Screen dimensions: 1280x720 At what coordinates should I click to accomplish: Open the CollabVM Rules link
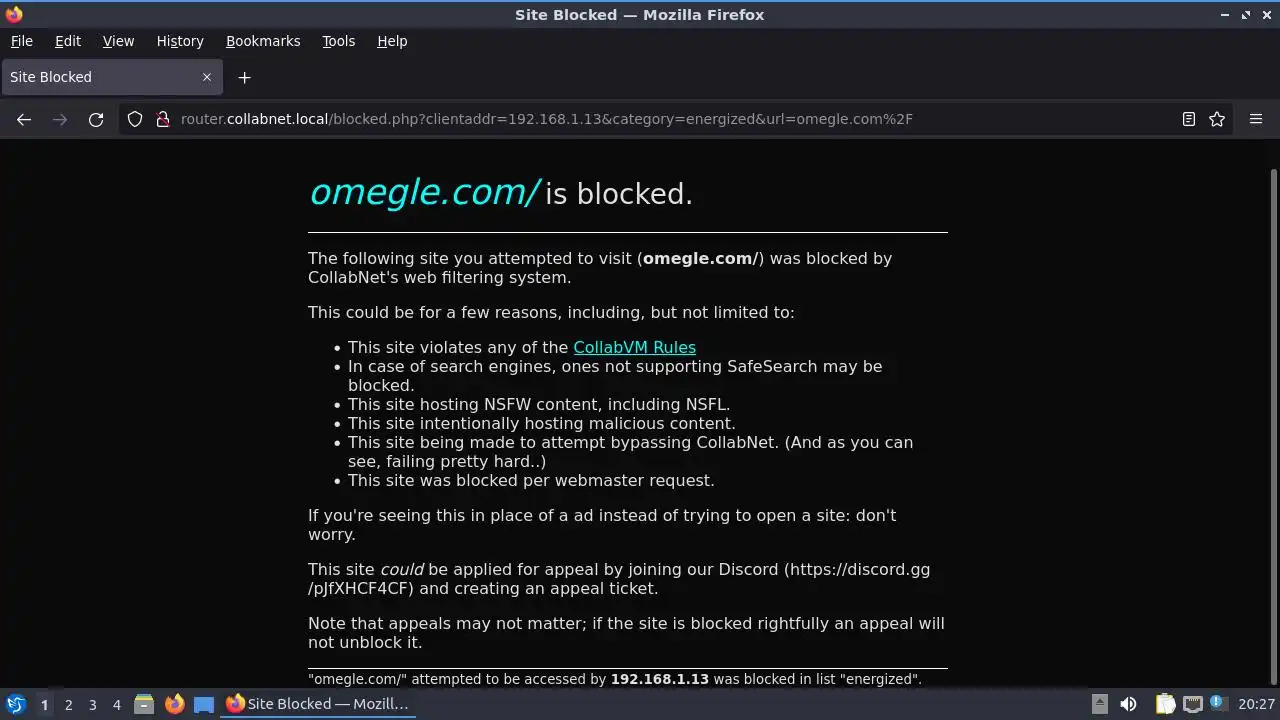pos(634,348)
